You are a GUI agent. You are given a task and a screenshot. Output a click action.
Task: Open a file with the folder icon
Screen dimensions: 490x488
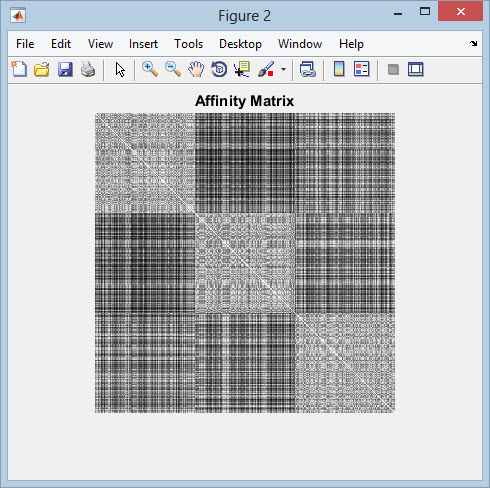click(42, 70)
